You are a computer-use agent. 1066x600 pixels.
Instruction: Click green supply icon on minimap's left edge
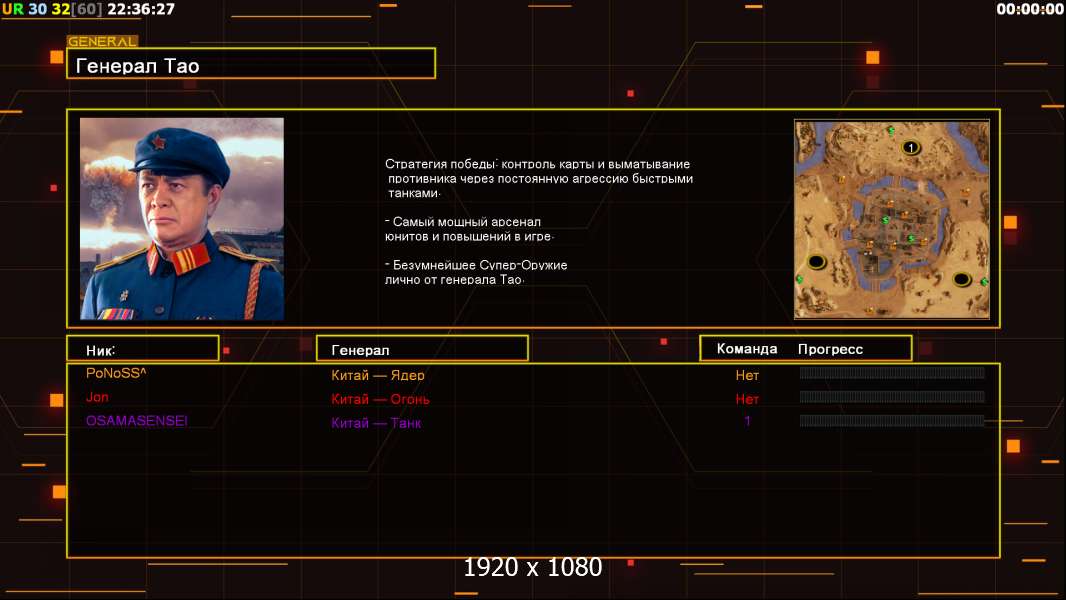800,279
